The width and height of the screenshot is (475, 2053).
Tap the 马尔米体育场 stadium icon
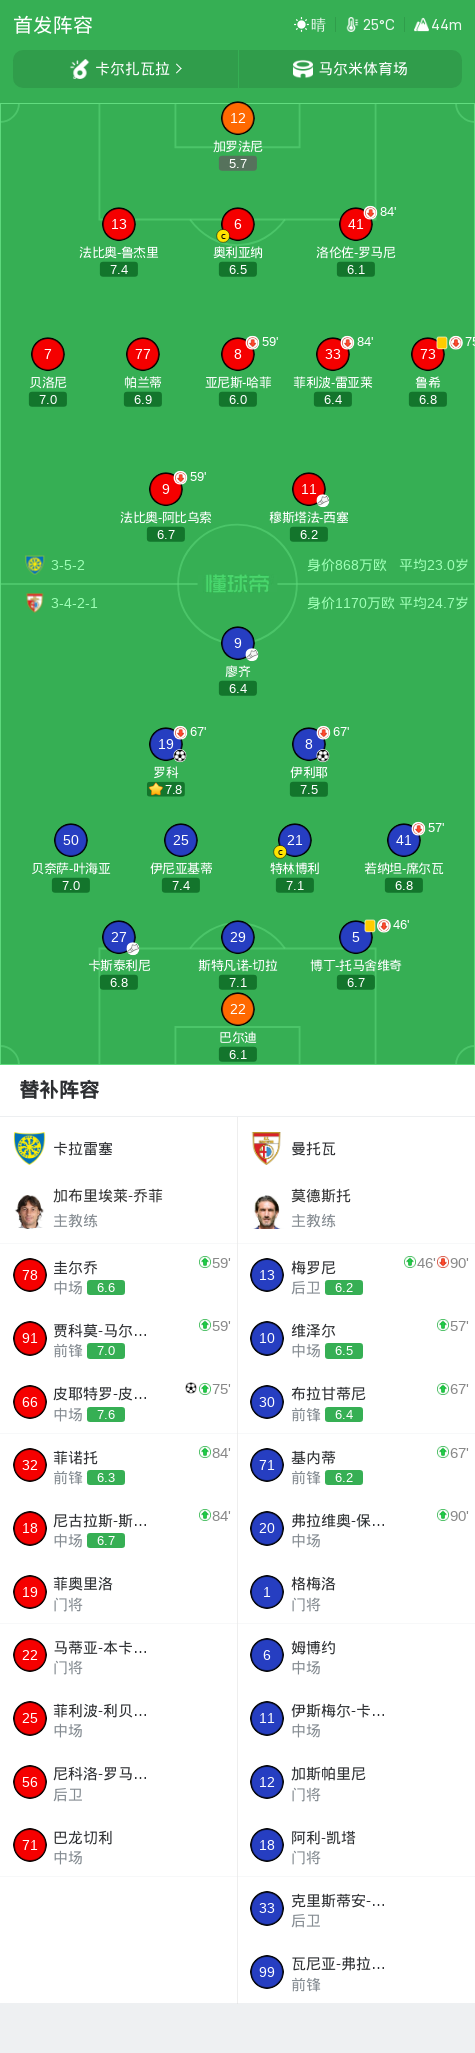(x=302, y=69)
